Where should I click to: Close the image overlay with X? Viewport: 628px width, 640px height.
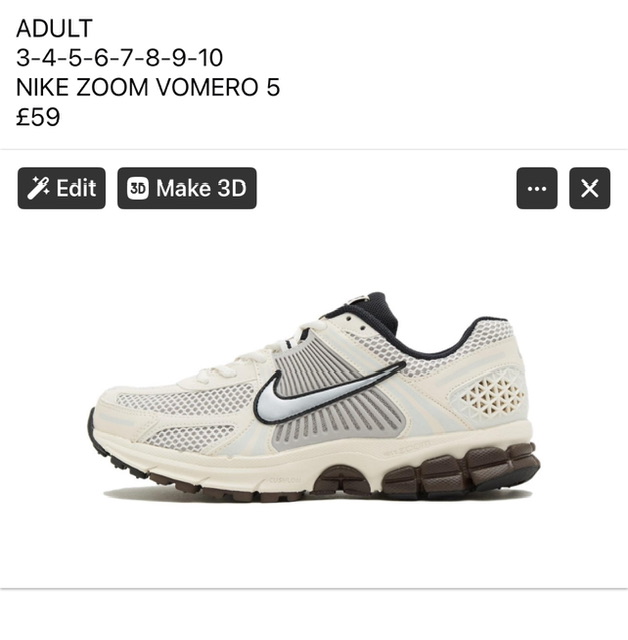[x=590, y=188]
